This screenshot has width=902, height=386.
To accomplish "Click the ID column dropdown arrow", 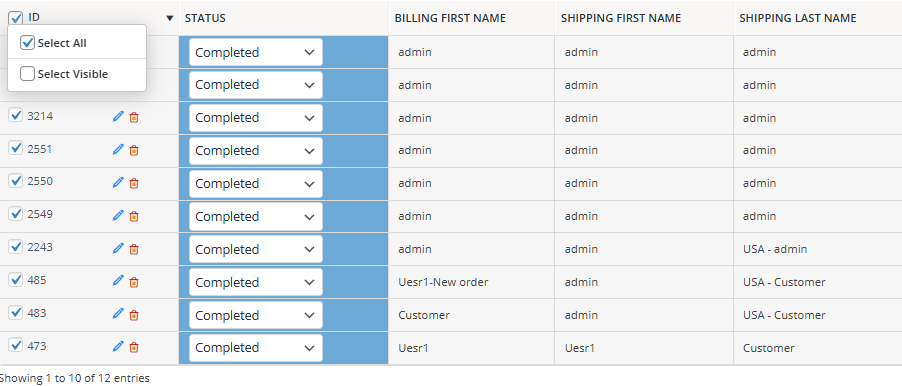I will (170, 18).
